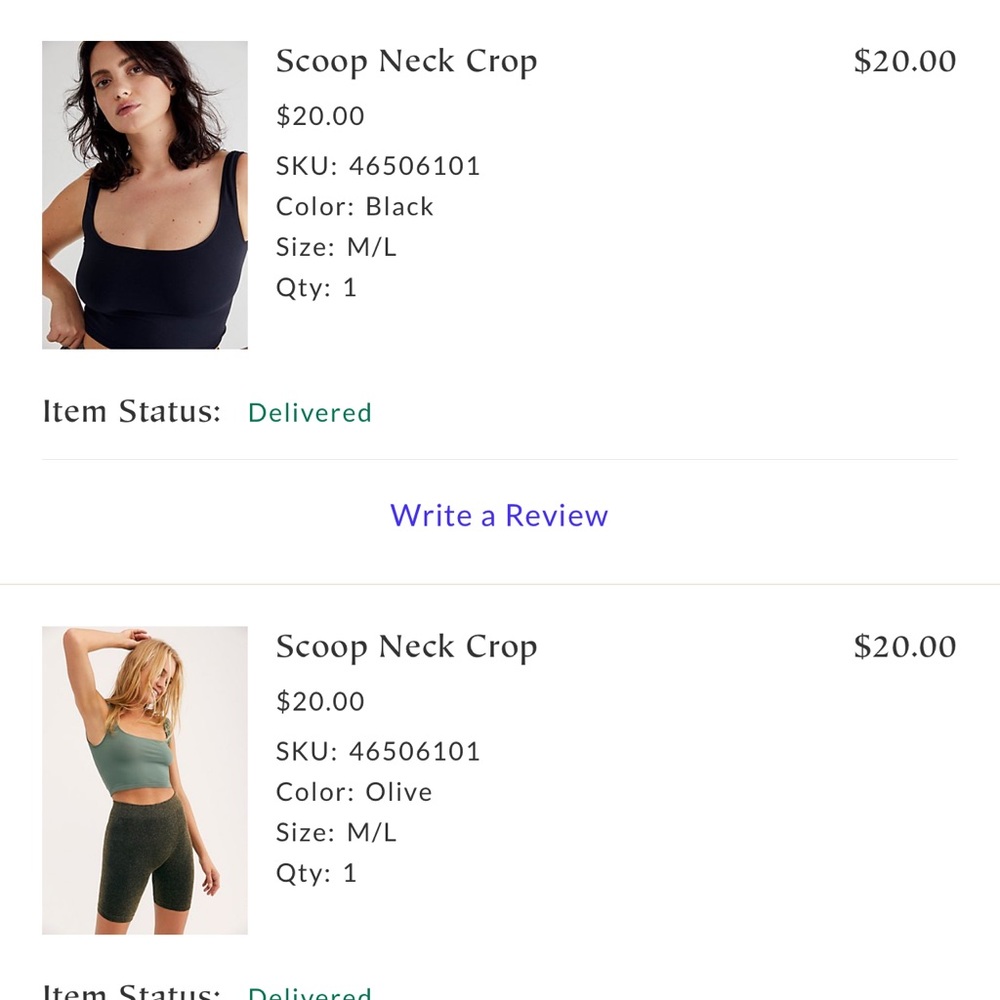Click the Color: Black detail line
1000x1000 pixels.
coord(354,207)
